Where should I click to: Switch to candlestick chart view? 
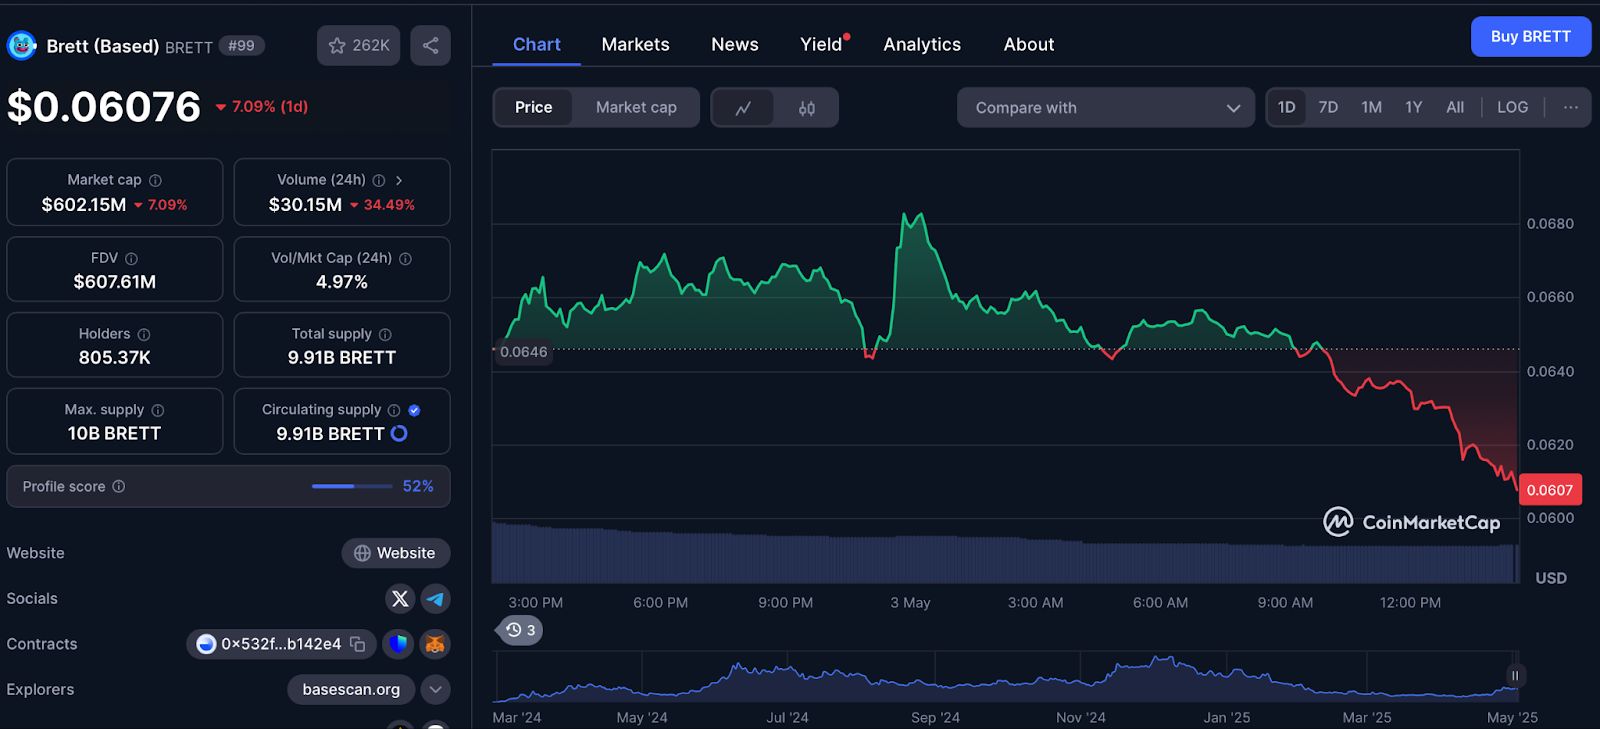click(x=806, y=108)
